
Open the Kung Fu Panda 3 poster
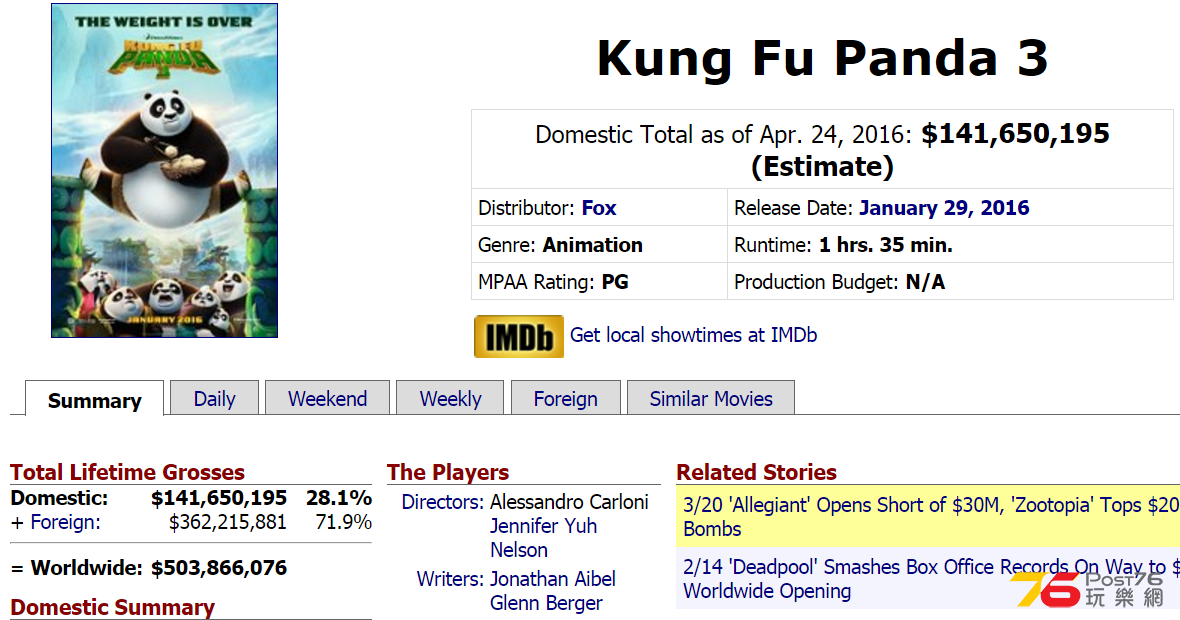pos(164,171)
